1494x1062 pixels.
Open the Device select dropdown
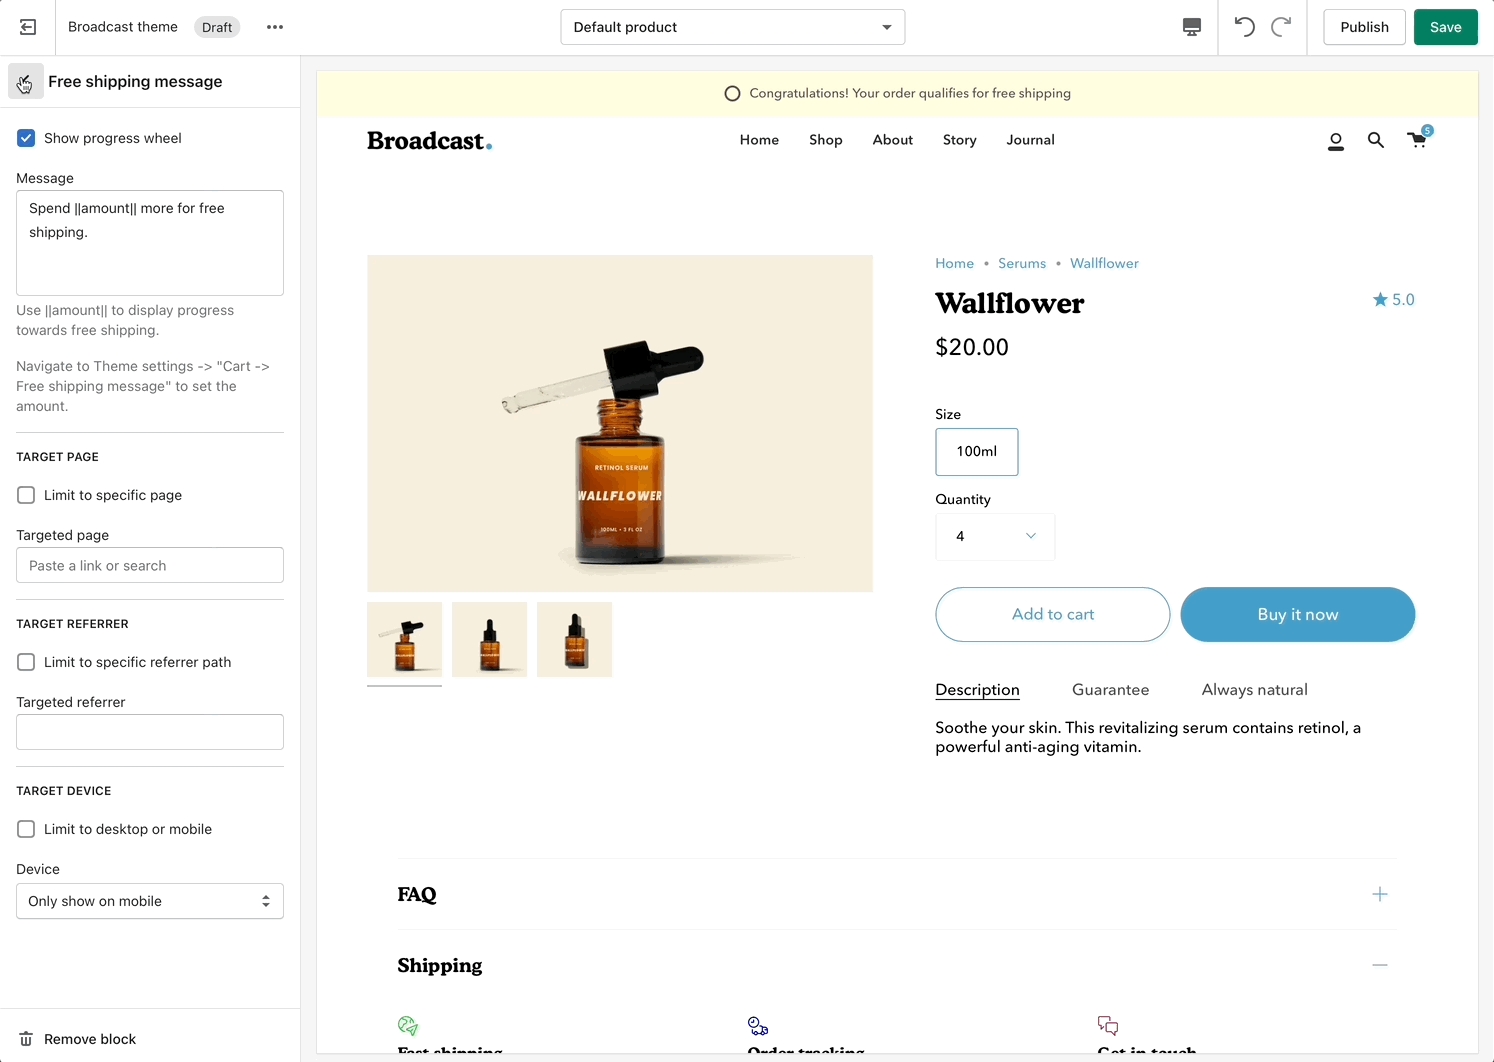[150, 901]
